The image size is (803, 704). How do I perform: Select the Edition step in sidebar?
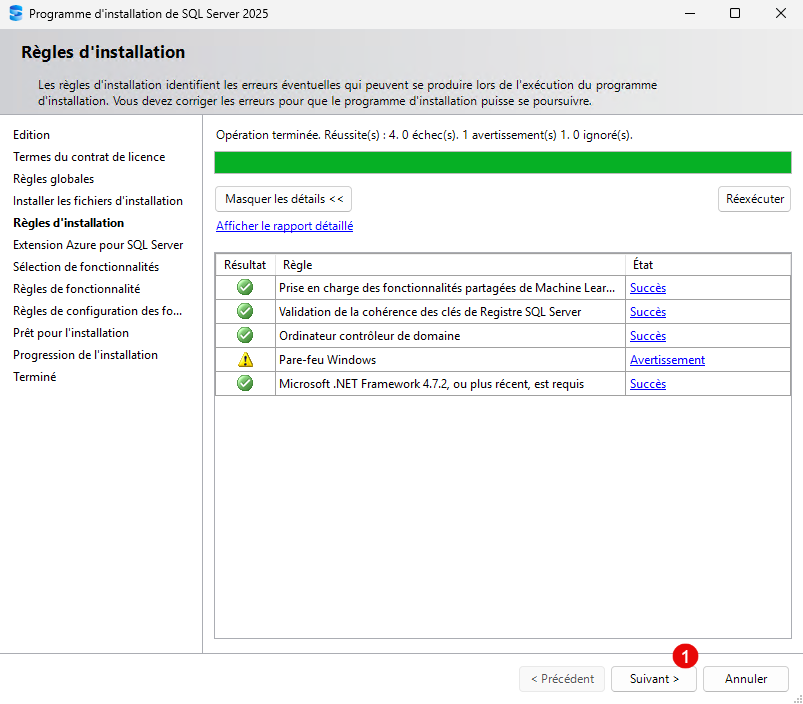pyautogui.click(x=31, y=135)
